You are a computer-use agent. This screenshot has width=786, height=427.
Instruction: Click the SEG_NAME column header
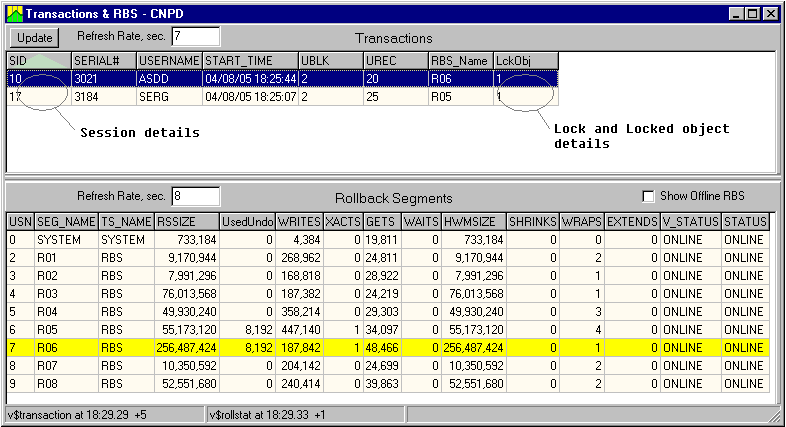click(x=66, y=222)
